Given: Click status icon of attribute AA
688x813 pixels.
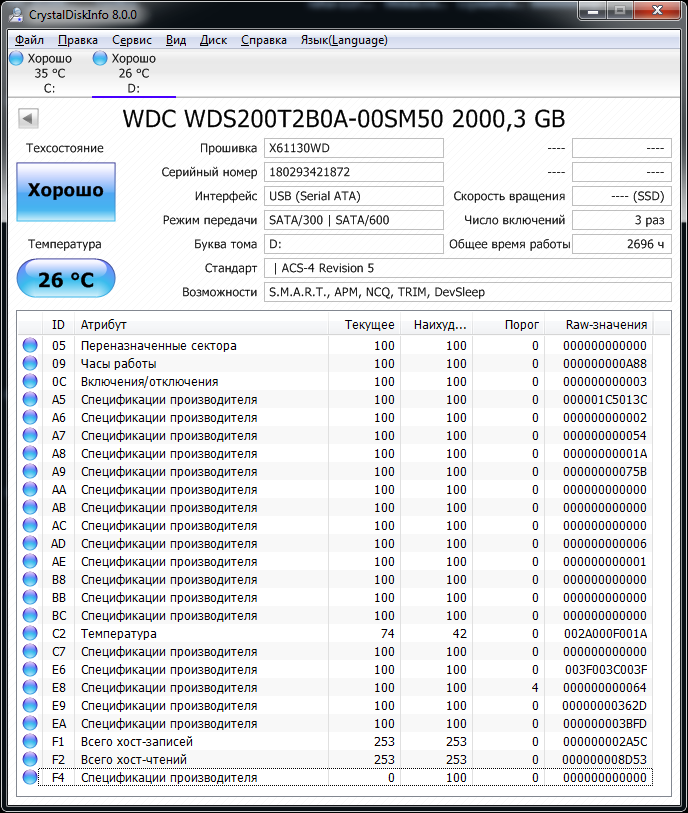Looking at the screenshot, I should tap(30, 489).
